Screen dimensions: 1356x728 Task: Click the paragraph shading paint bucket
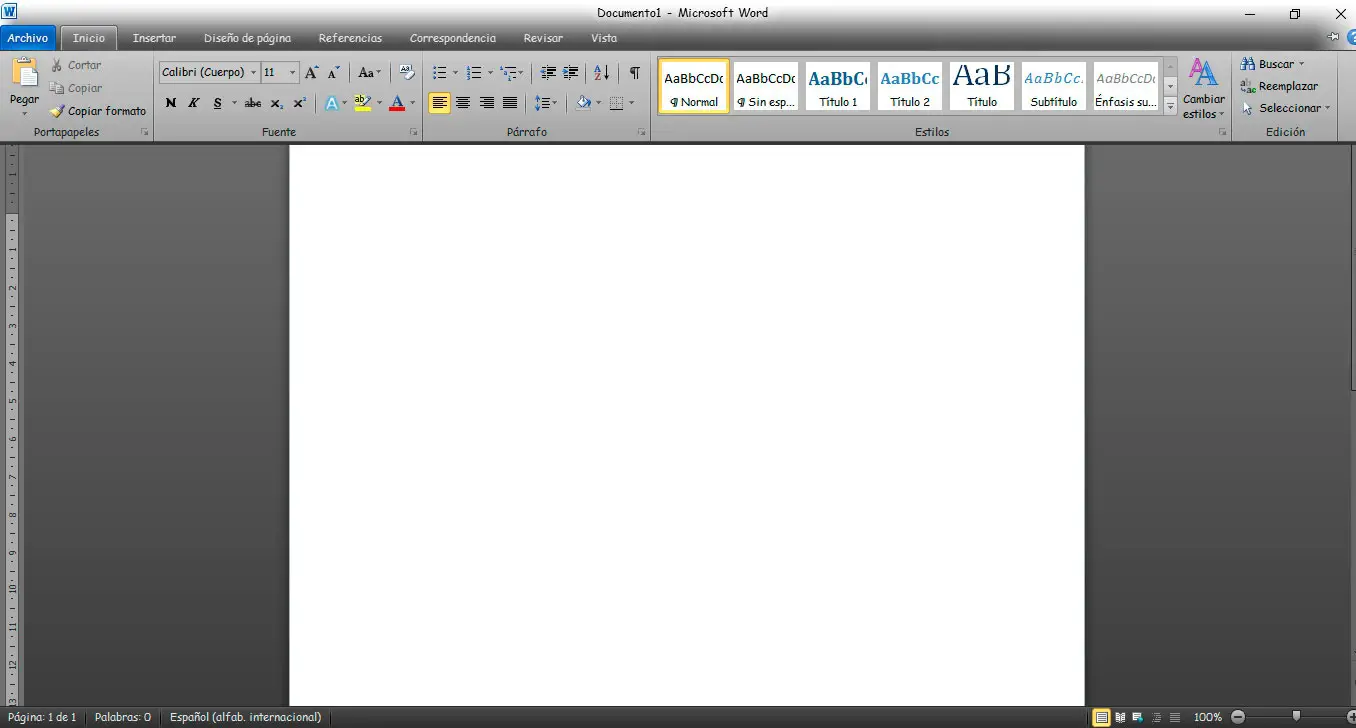click(584, 102)
